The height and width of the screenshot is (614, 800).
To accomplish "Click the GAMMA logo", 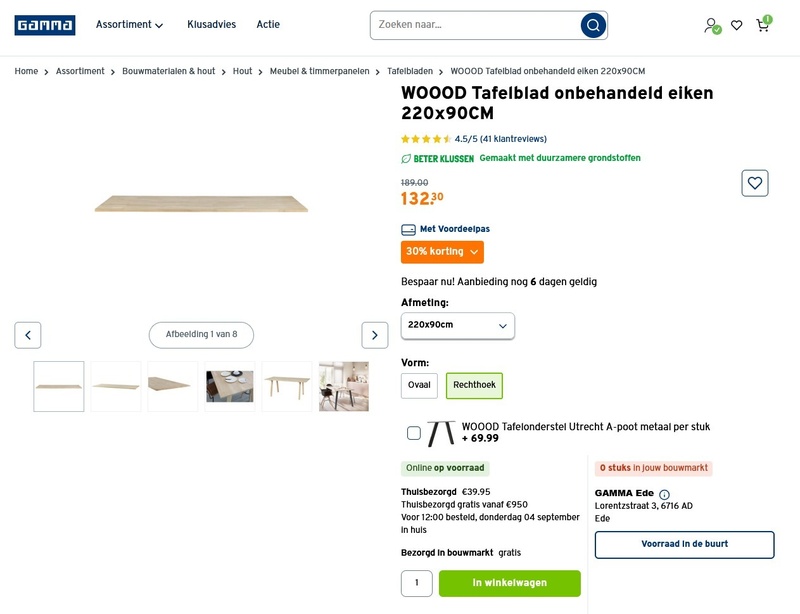I will [x=44, y=25].
